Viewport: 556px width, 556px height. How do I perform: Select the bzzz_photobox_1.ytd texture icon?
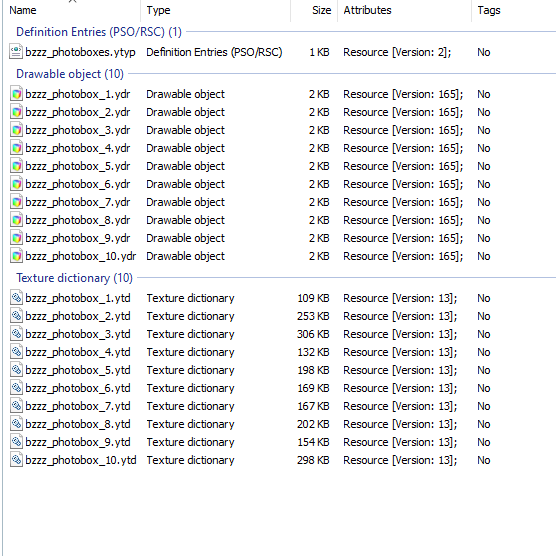(x=16, y=298)
